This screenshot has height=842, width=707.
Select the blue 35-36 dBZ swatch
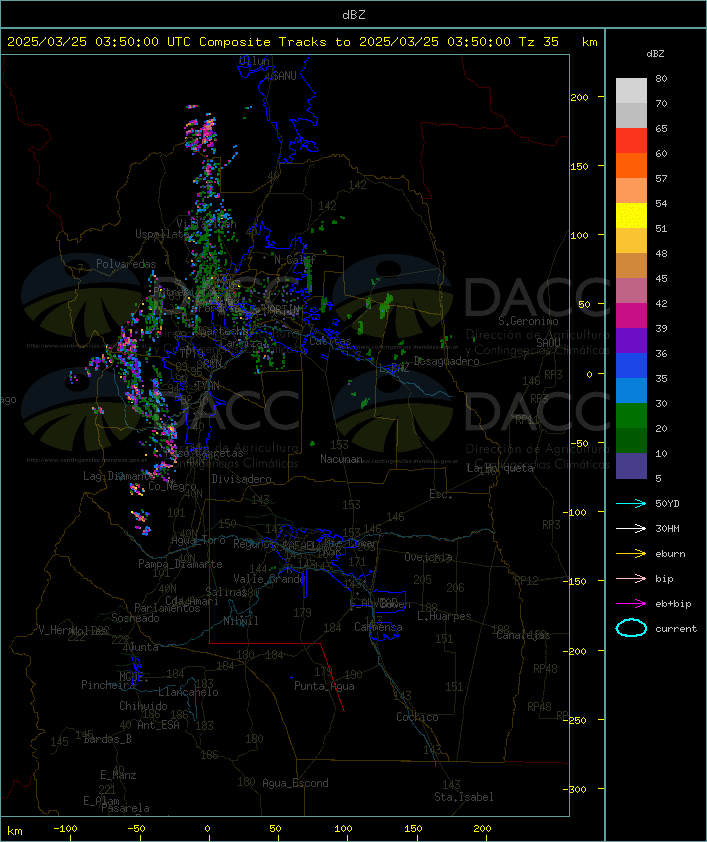(x=631, y=366)
